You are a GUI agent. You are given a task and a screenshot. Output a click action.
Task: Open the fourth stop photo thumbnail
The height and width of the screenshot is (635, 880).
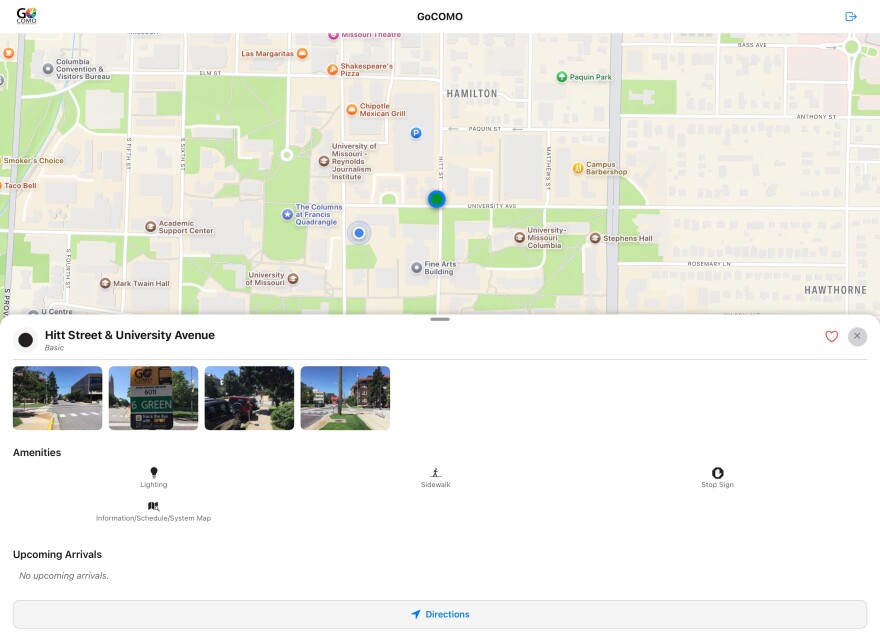point(345,398)
